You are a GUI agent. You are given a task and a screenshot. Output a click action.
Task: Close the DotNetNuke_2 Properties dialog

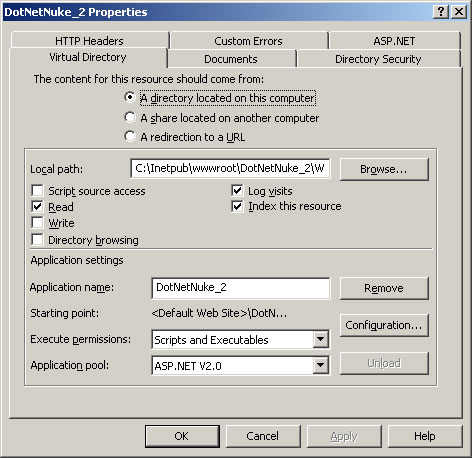click(459, 12)
